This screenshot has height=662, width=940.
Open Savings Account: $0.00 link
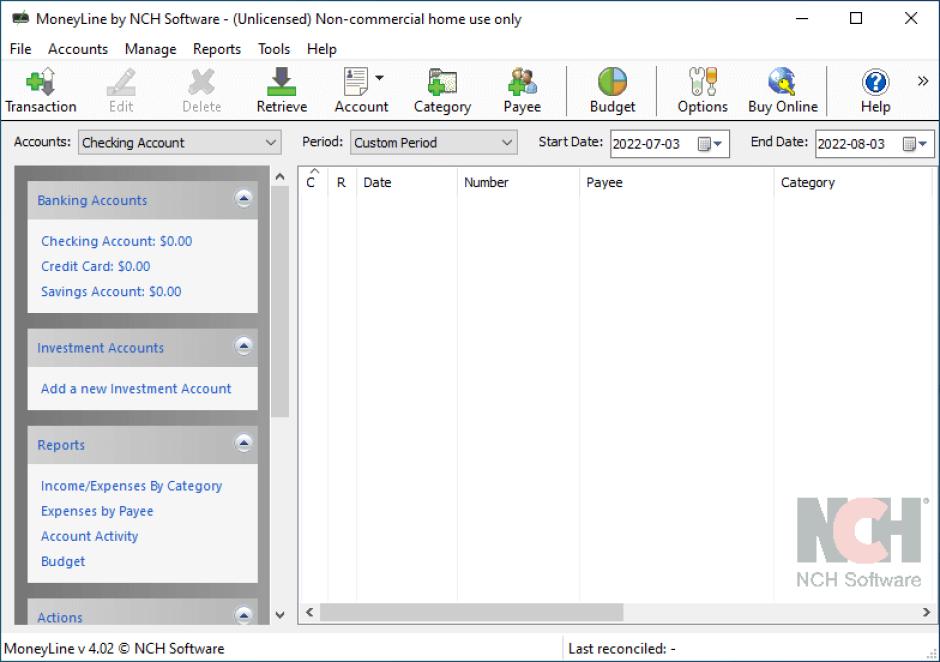click(111, 291)
